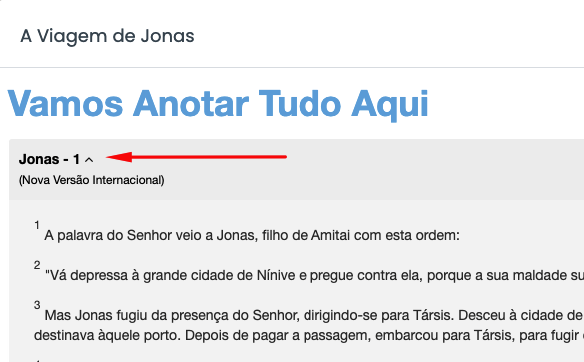Screen dimensions: 584x362
Task: Click verse beginning Vá depressa à grande cidade
Action: [x=314, y=276]
